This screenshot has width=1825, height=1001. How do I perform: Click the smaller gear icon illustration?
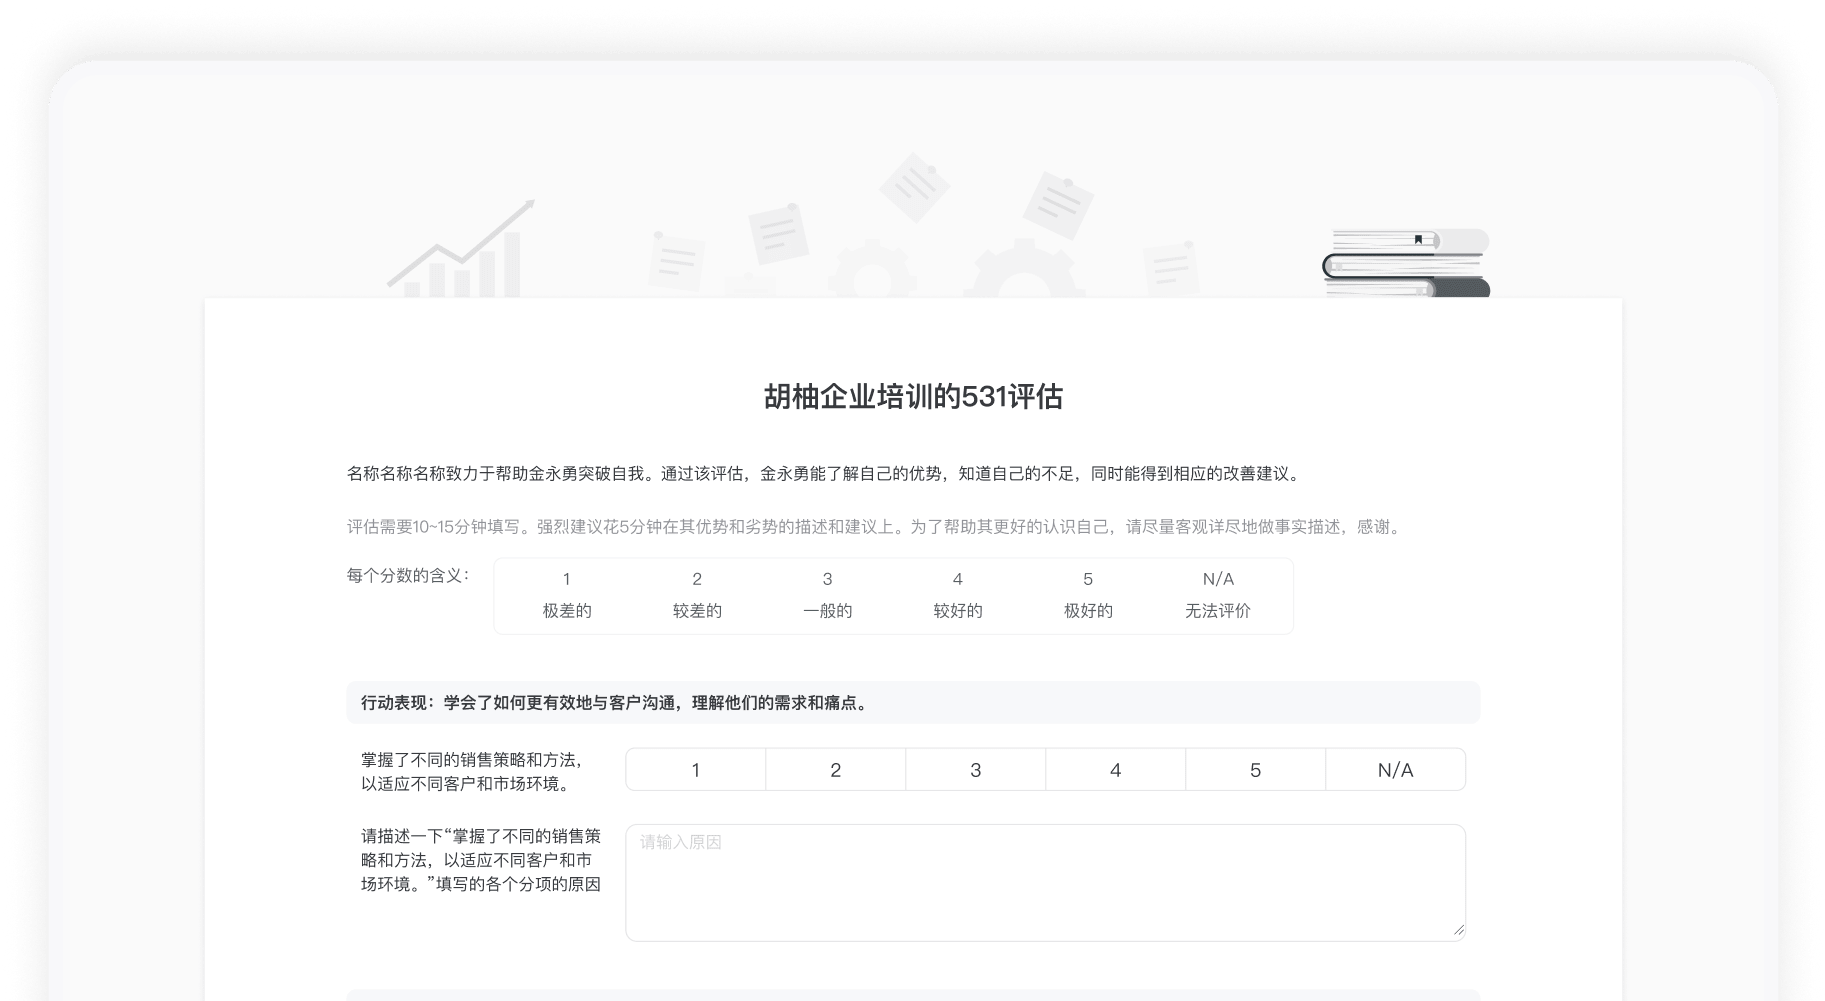[x=872, y=280]
